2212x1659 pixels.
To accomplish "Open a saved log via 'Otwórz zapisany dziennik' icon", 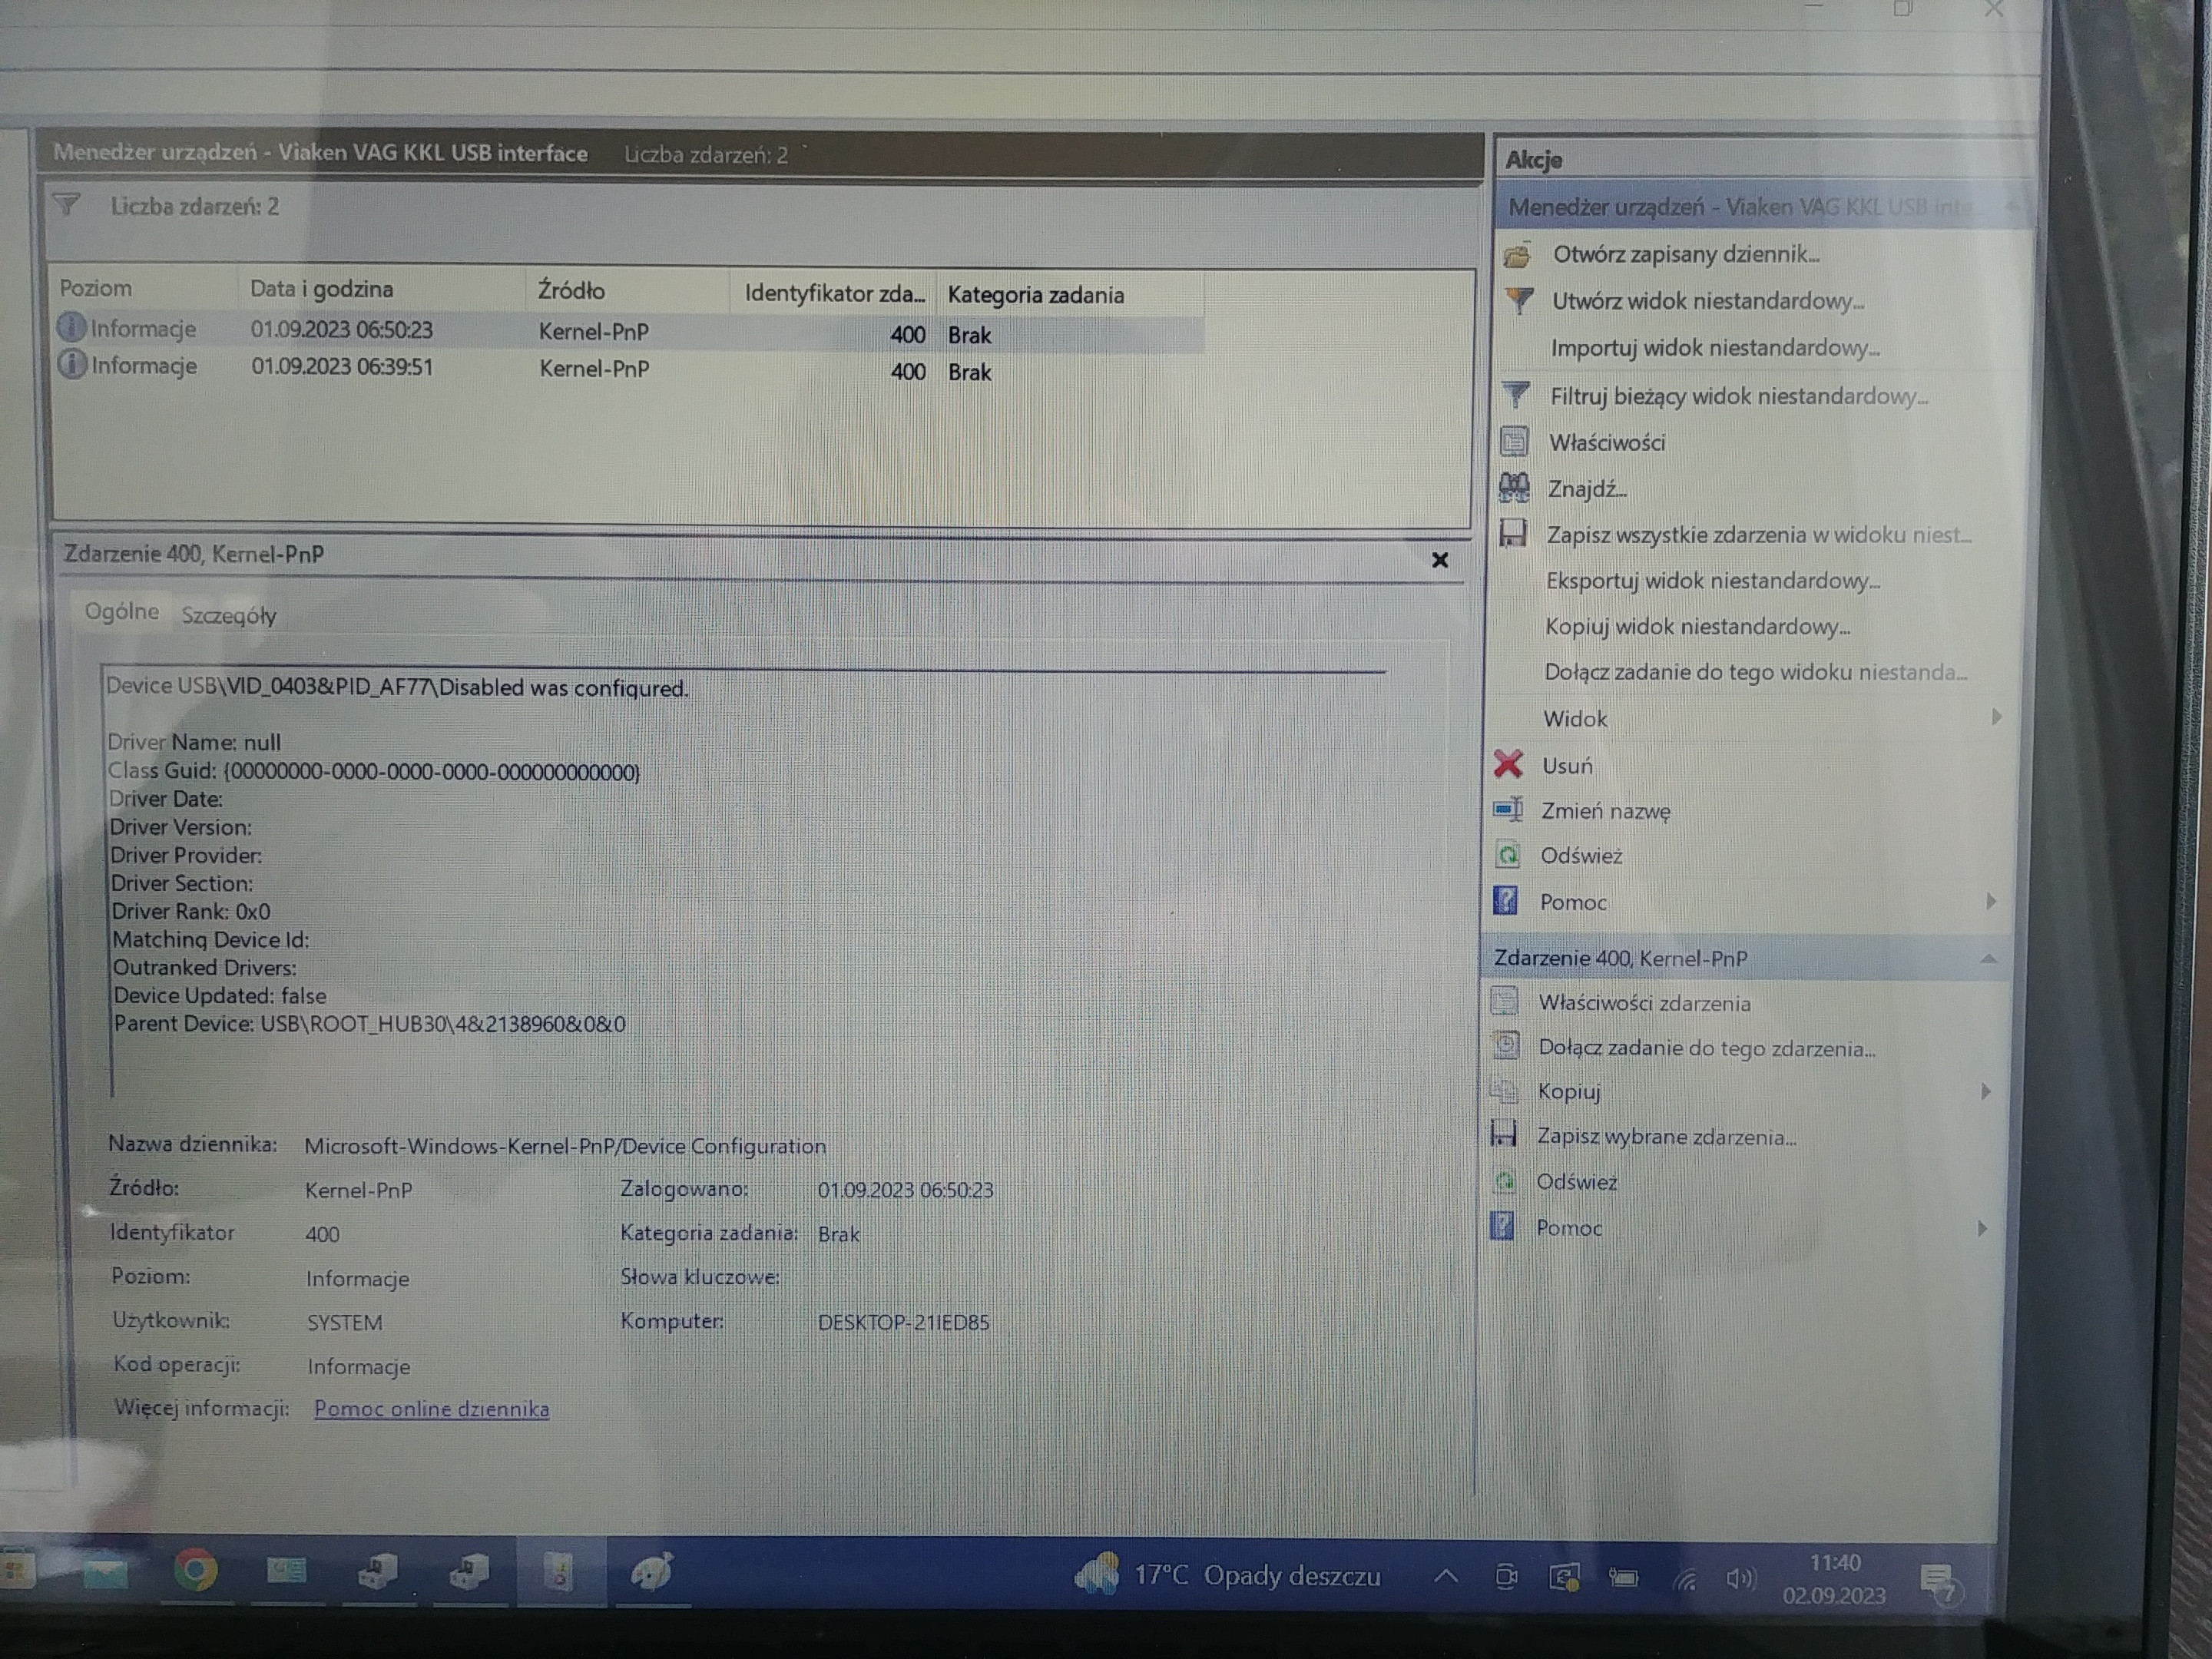I will tap(1517, 256).
